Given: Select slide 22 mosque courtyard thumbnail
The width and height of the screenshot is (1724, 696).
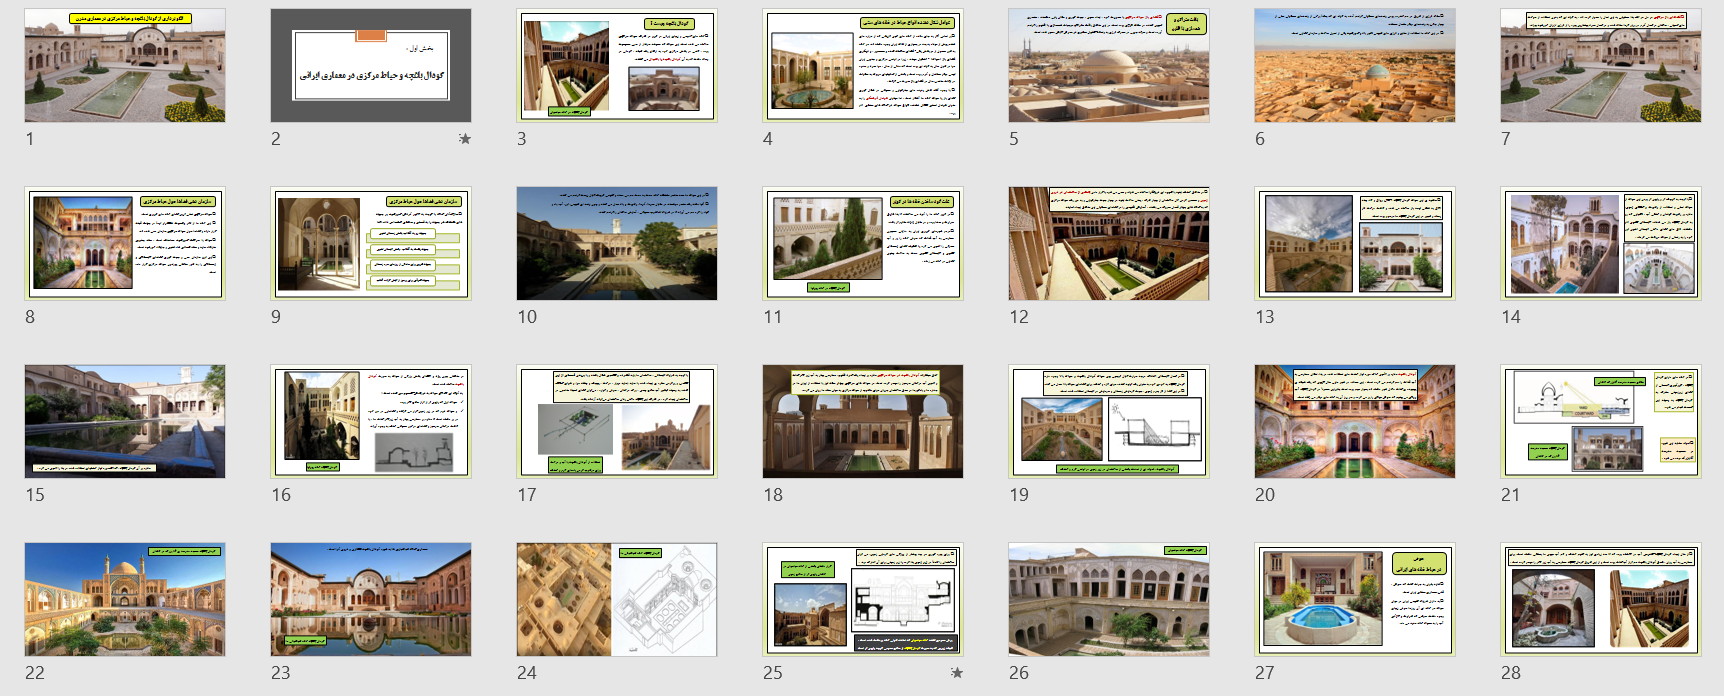Looking at the screenshot, I should (125, 600).
